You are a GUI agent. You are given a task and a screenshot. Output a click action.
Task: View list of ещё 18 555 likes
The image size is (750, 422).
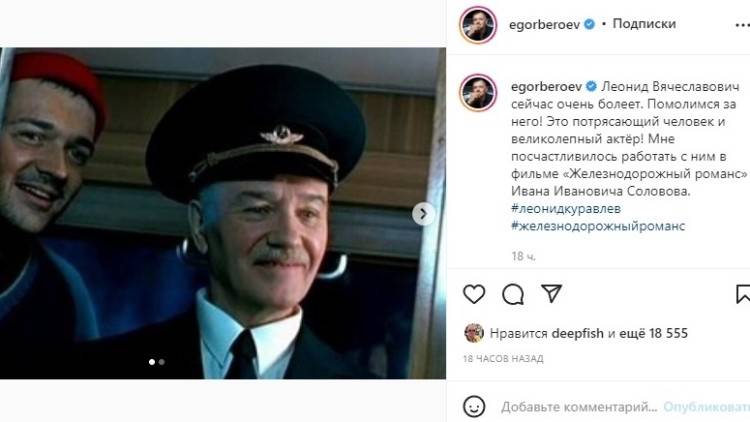(653, 333)
